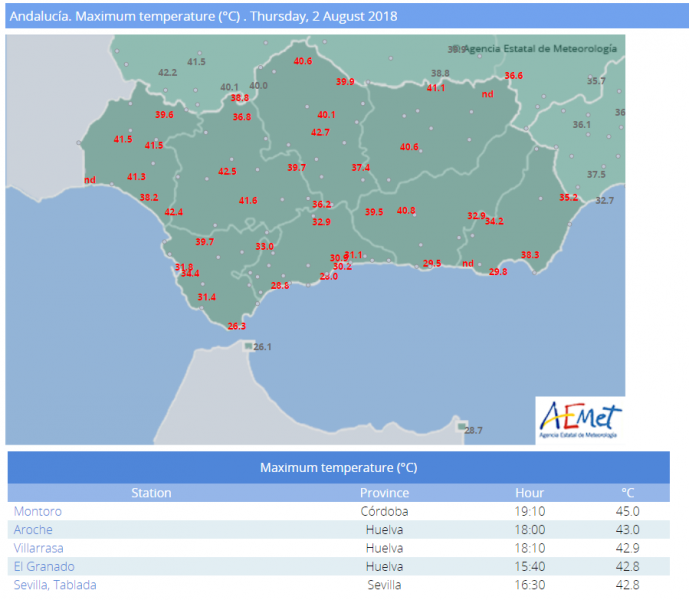Screen dimensions: 689x600
Task: Open the El Granado station link
Action: point(44,567)
